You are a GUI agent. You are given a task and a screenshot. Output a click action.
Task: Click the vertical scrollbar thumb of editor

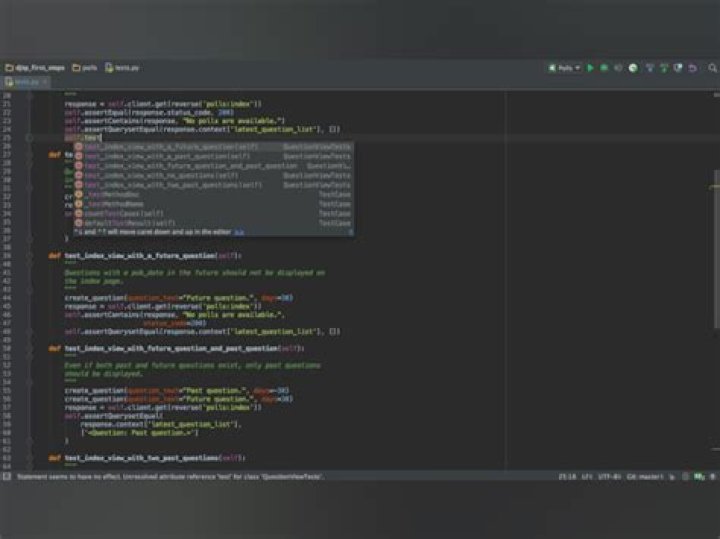pyautogui.click(x=716, y=249)
